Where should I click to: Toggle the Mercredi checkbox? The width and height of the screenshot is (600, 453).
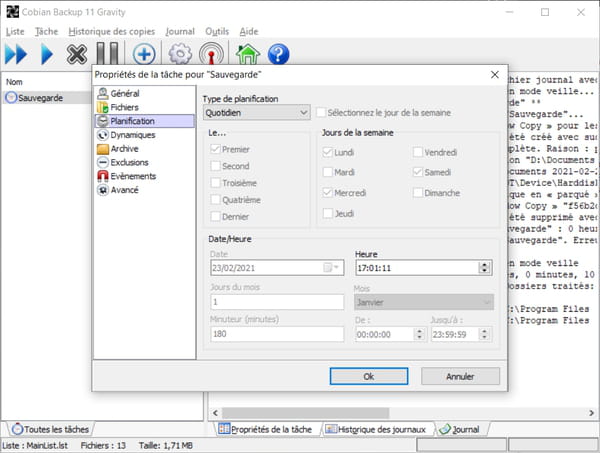[x=328, y=192]
